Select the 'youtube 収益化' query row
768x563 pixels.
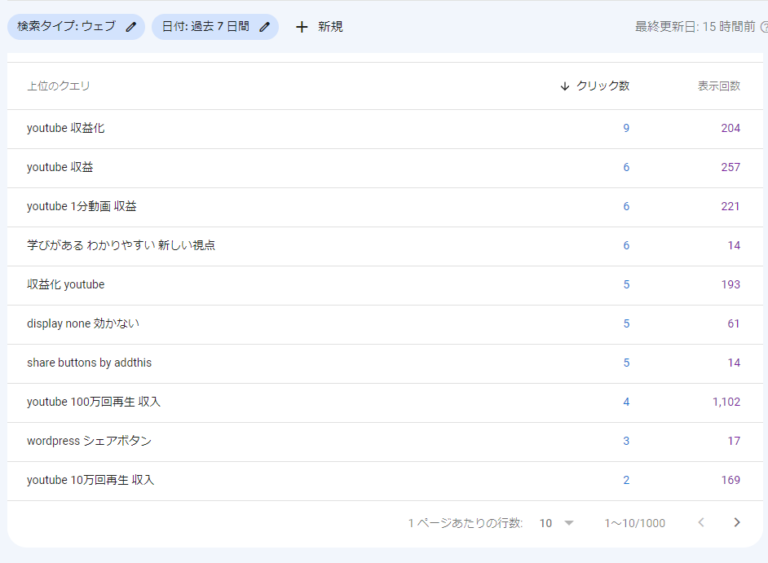coord(66,128)
